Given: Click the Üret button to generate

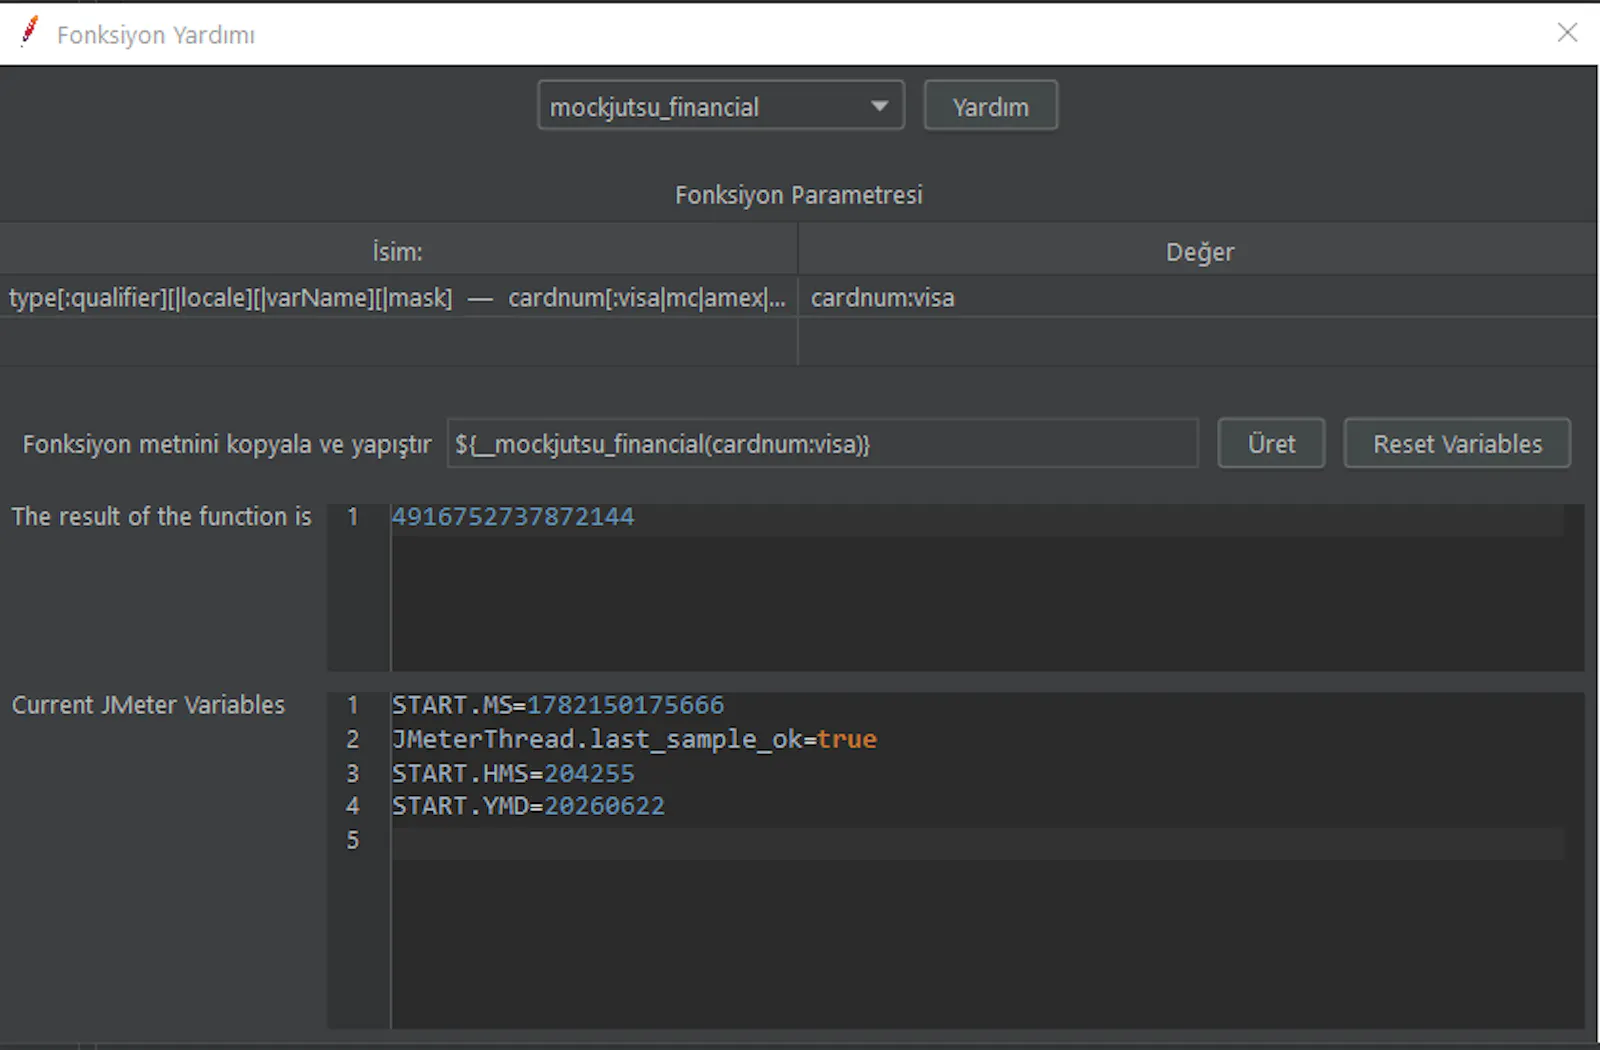Looking at the screenshot, I should [1271, 443].
